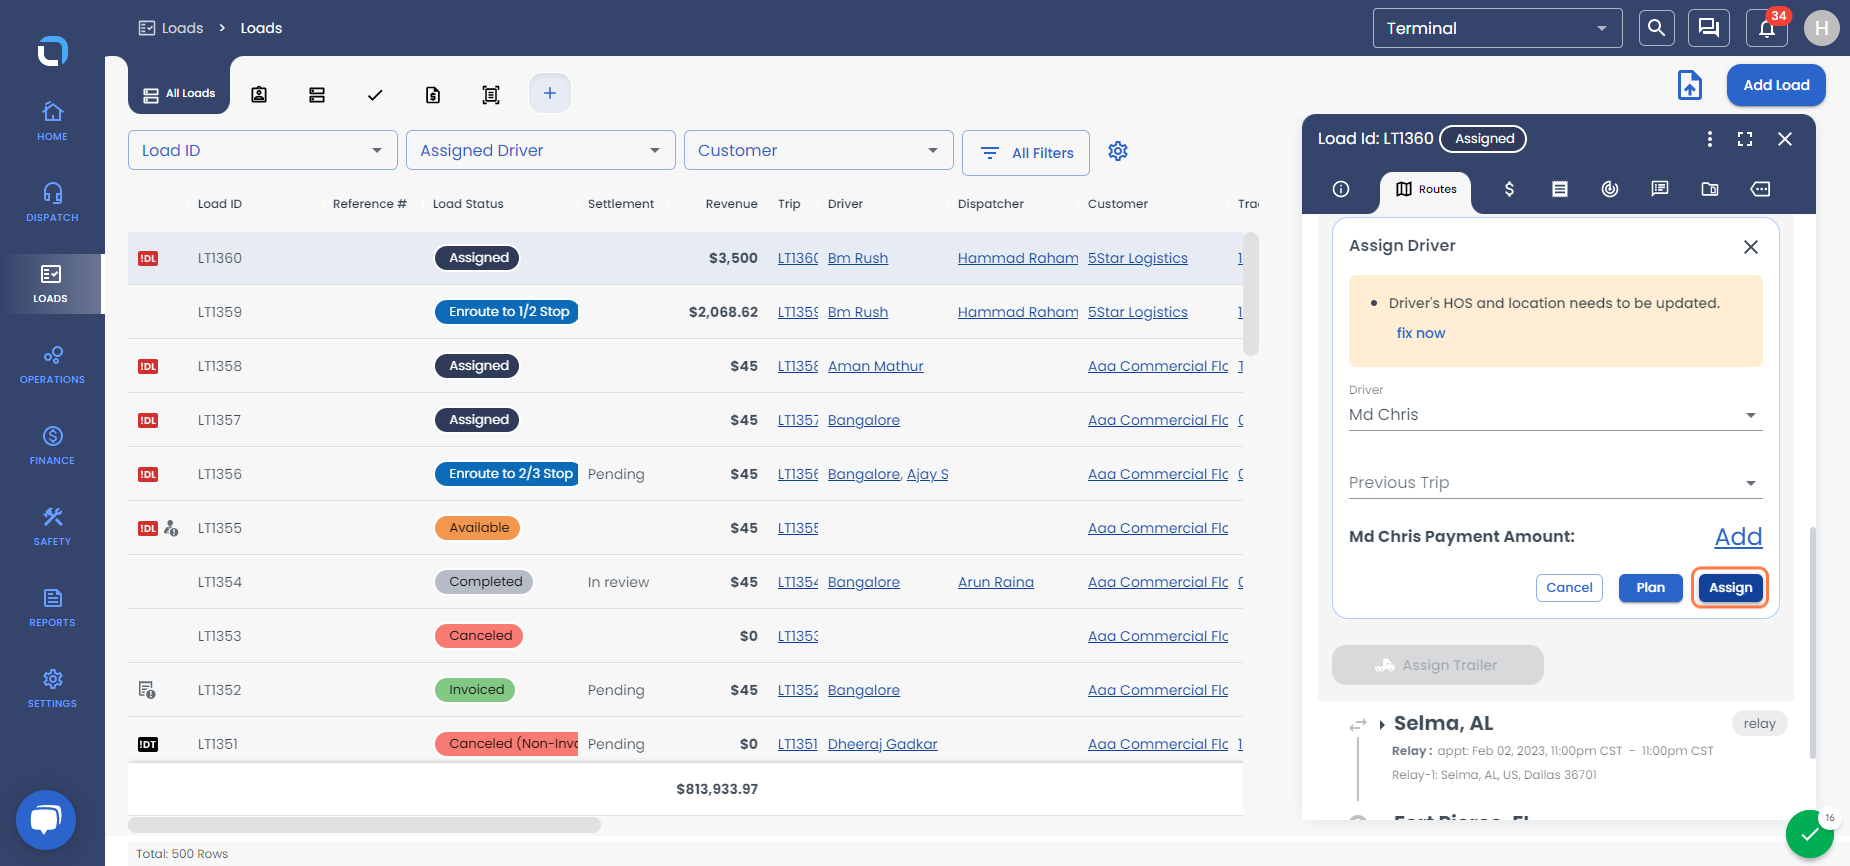Add a new view with plus button
Image resolution: width=1850 pixels, height=866 pixels.
pyautogui.click(x=550, y=93)
